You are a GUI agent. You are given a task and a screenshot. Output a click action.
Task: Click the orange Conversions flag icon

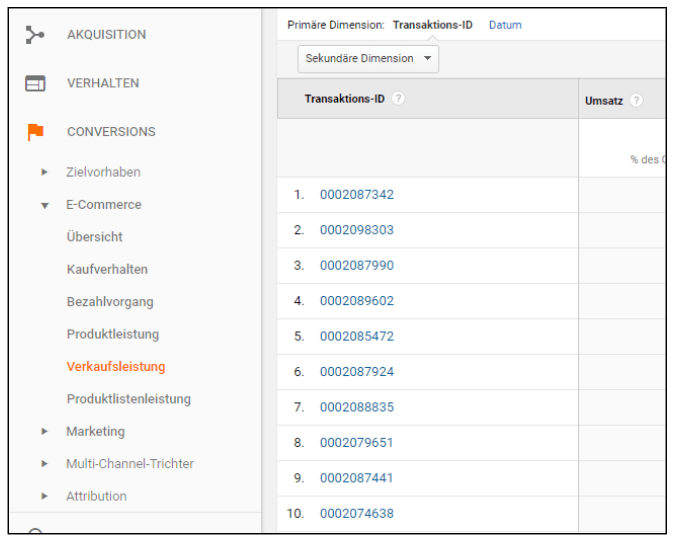[35, 132]
